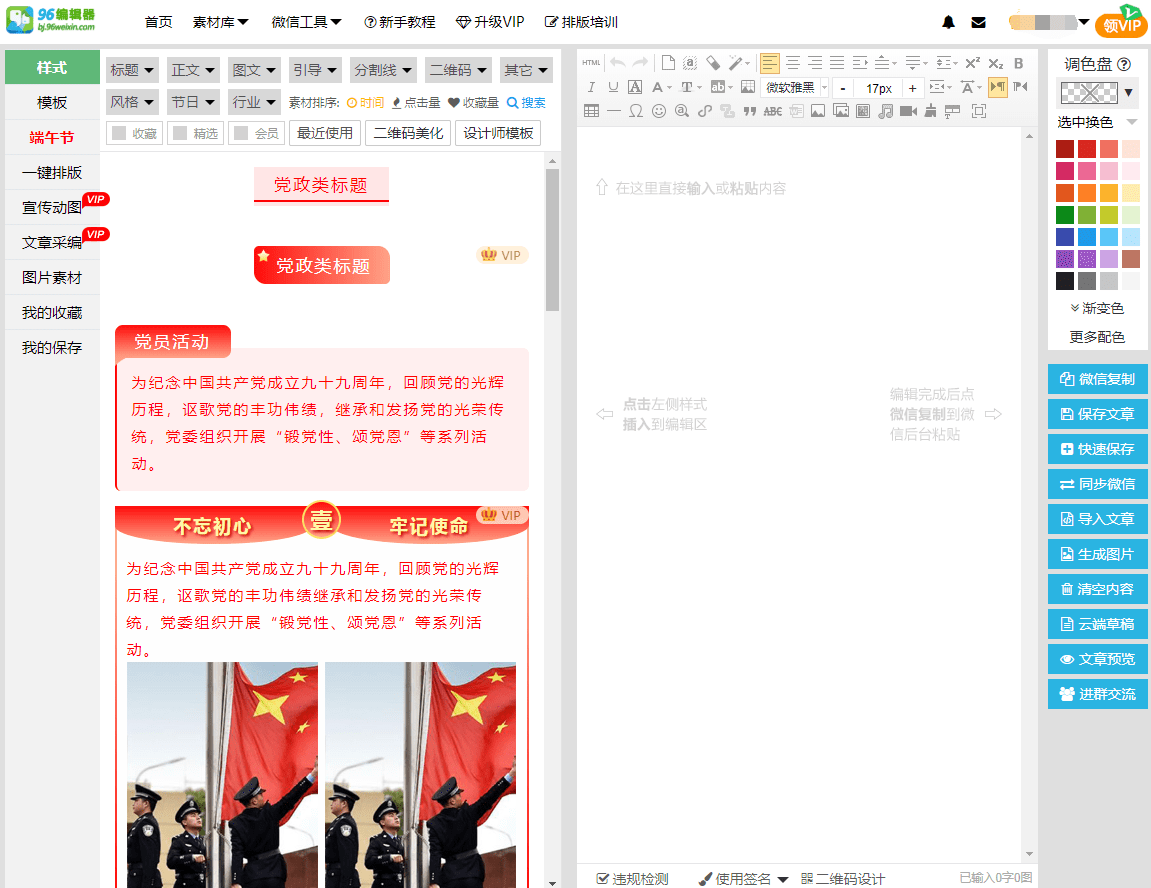Expand the 标题 style dropdown
The image size is (1151, 888).
click(133, 70)
